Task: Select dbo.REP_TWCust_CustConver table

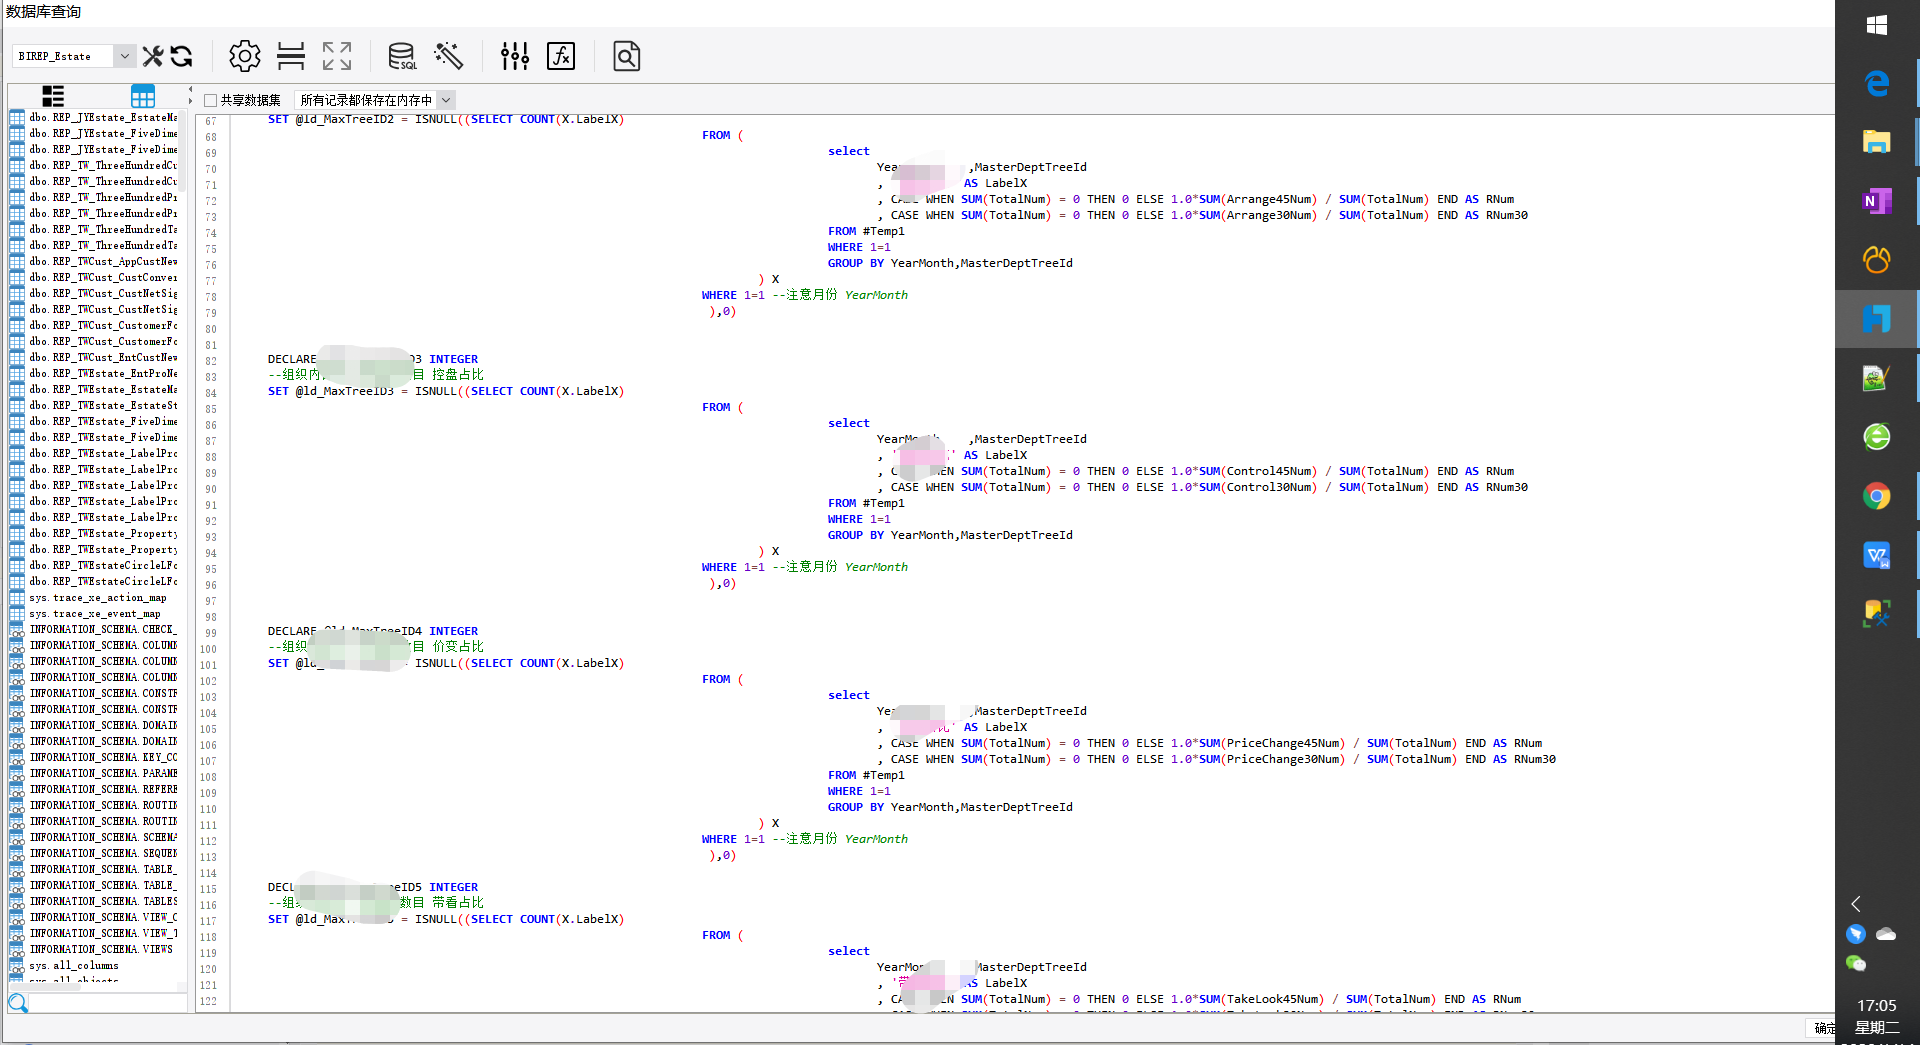Action: click(103, 278)
